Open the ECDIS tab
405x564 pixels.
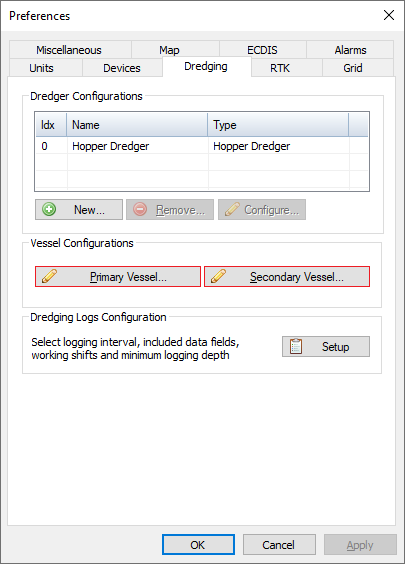pyautogui.click(x=263, y=50)
